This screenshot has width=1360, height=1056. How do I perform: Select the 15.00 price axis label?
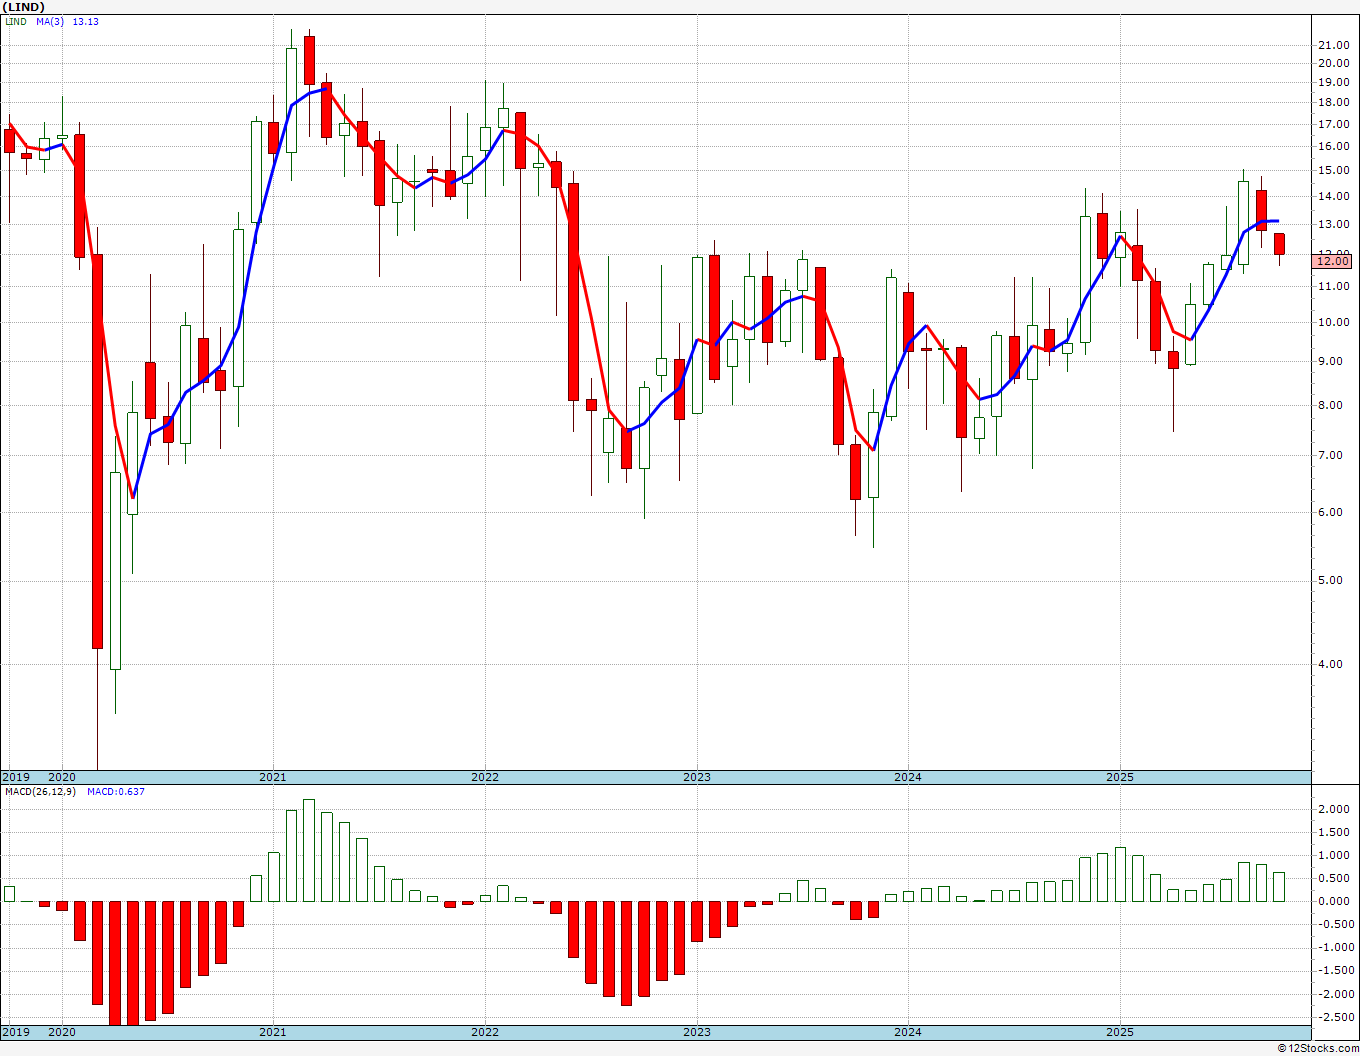point(1333,170)
